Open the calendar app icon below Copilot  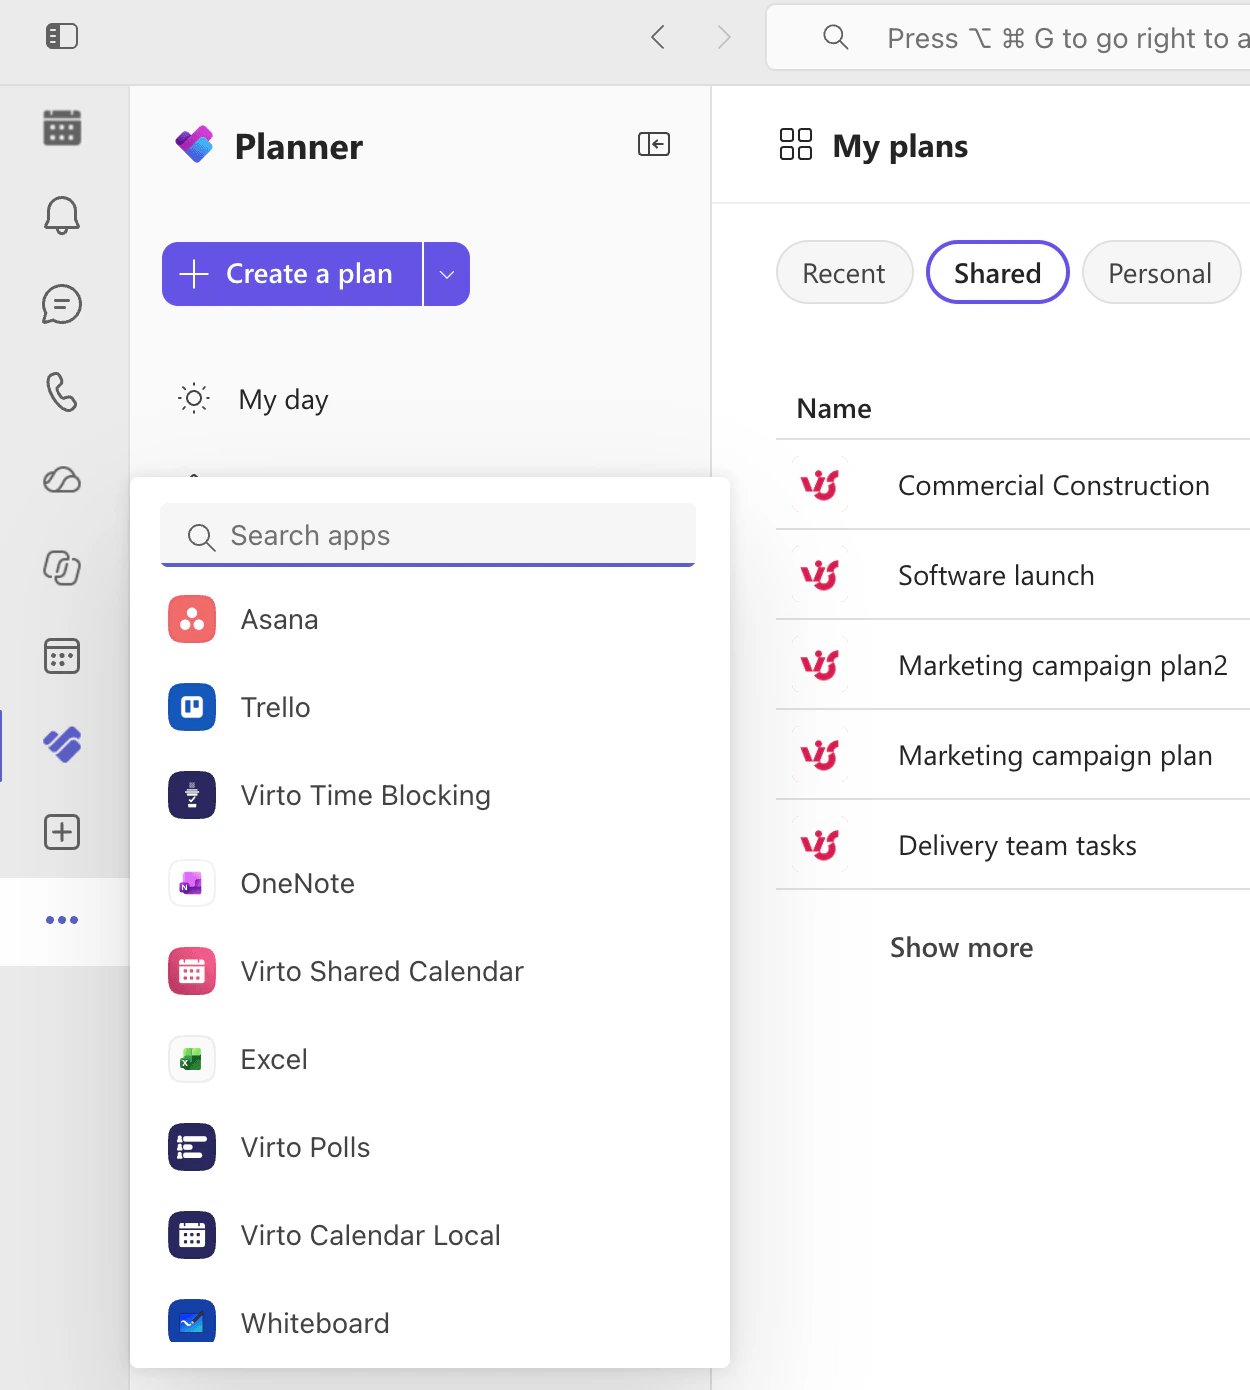point(62,656)
